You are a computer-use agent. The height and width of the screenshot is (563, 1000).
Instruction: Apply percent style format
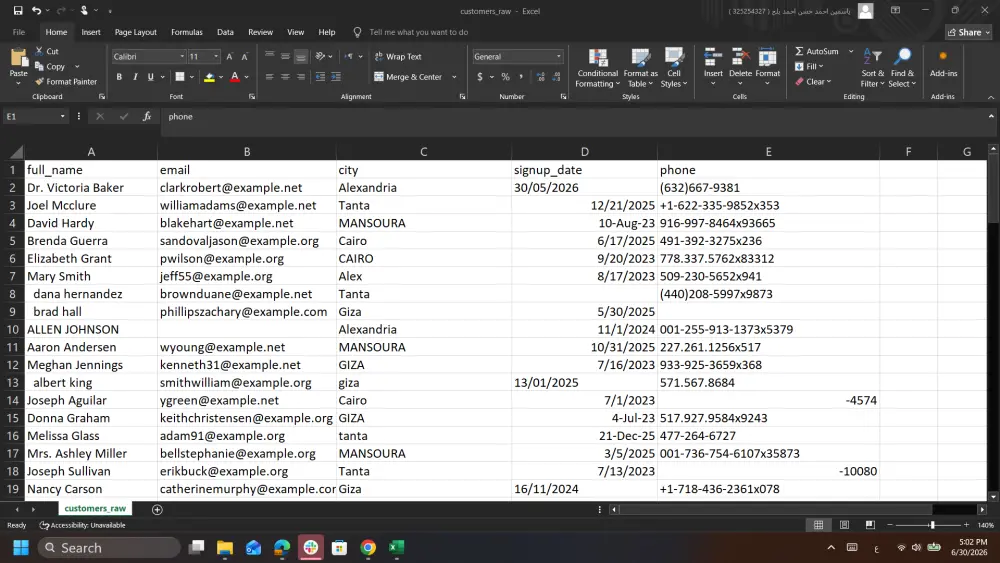(505, 77)
